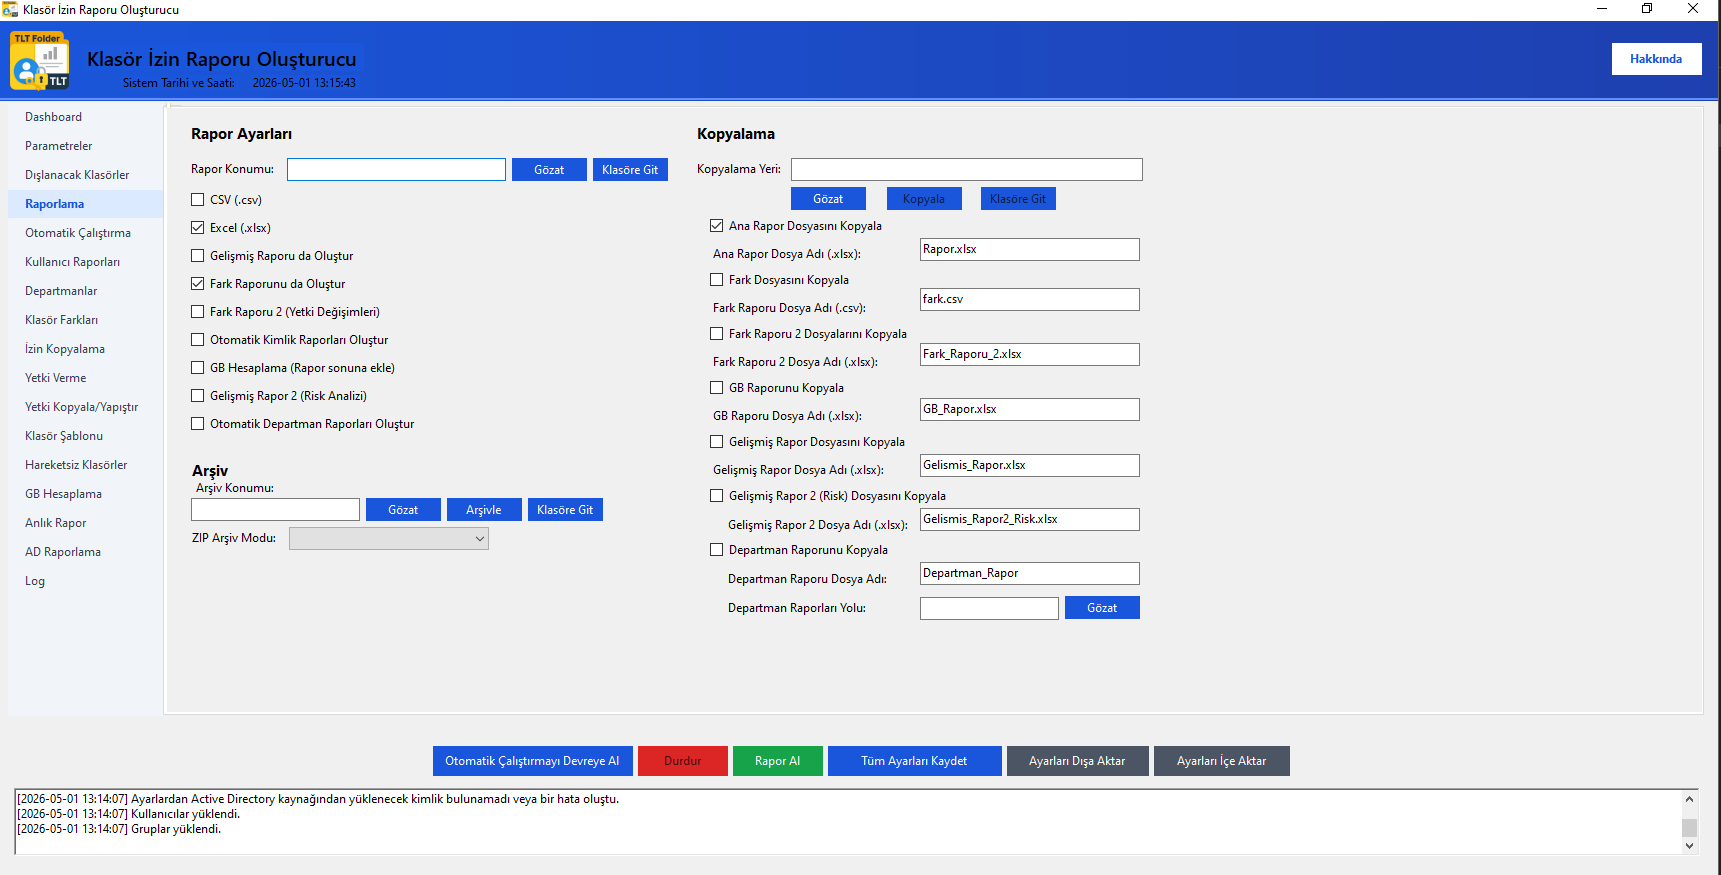Click the Kopyala button
This screenshot has width=1721, height=875.
pyautogui.click(x=924, y=199)
